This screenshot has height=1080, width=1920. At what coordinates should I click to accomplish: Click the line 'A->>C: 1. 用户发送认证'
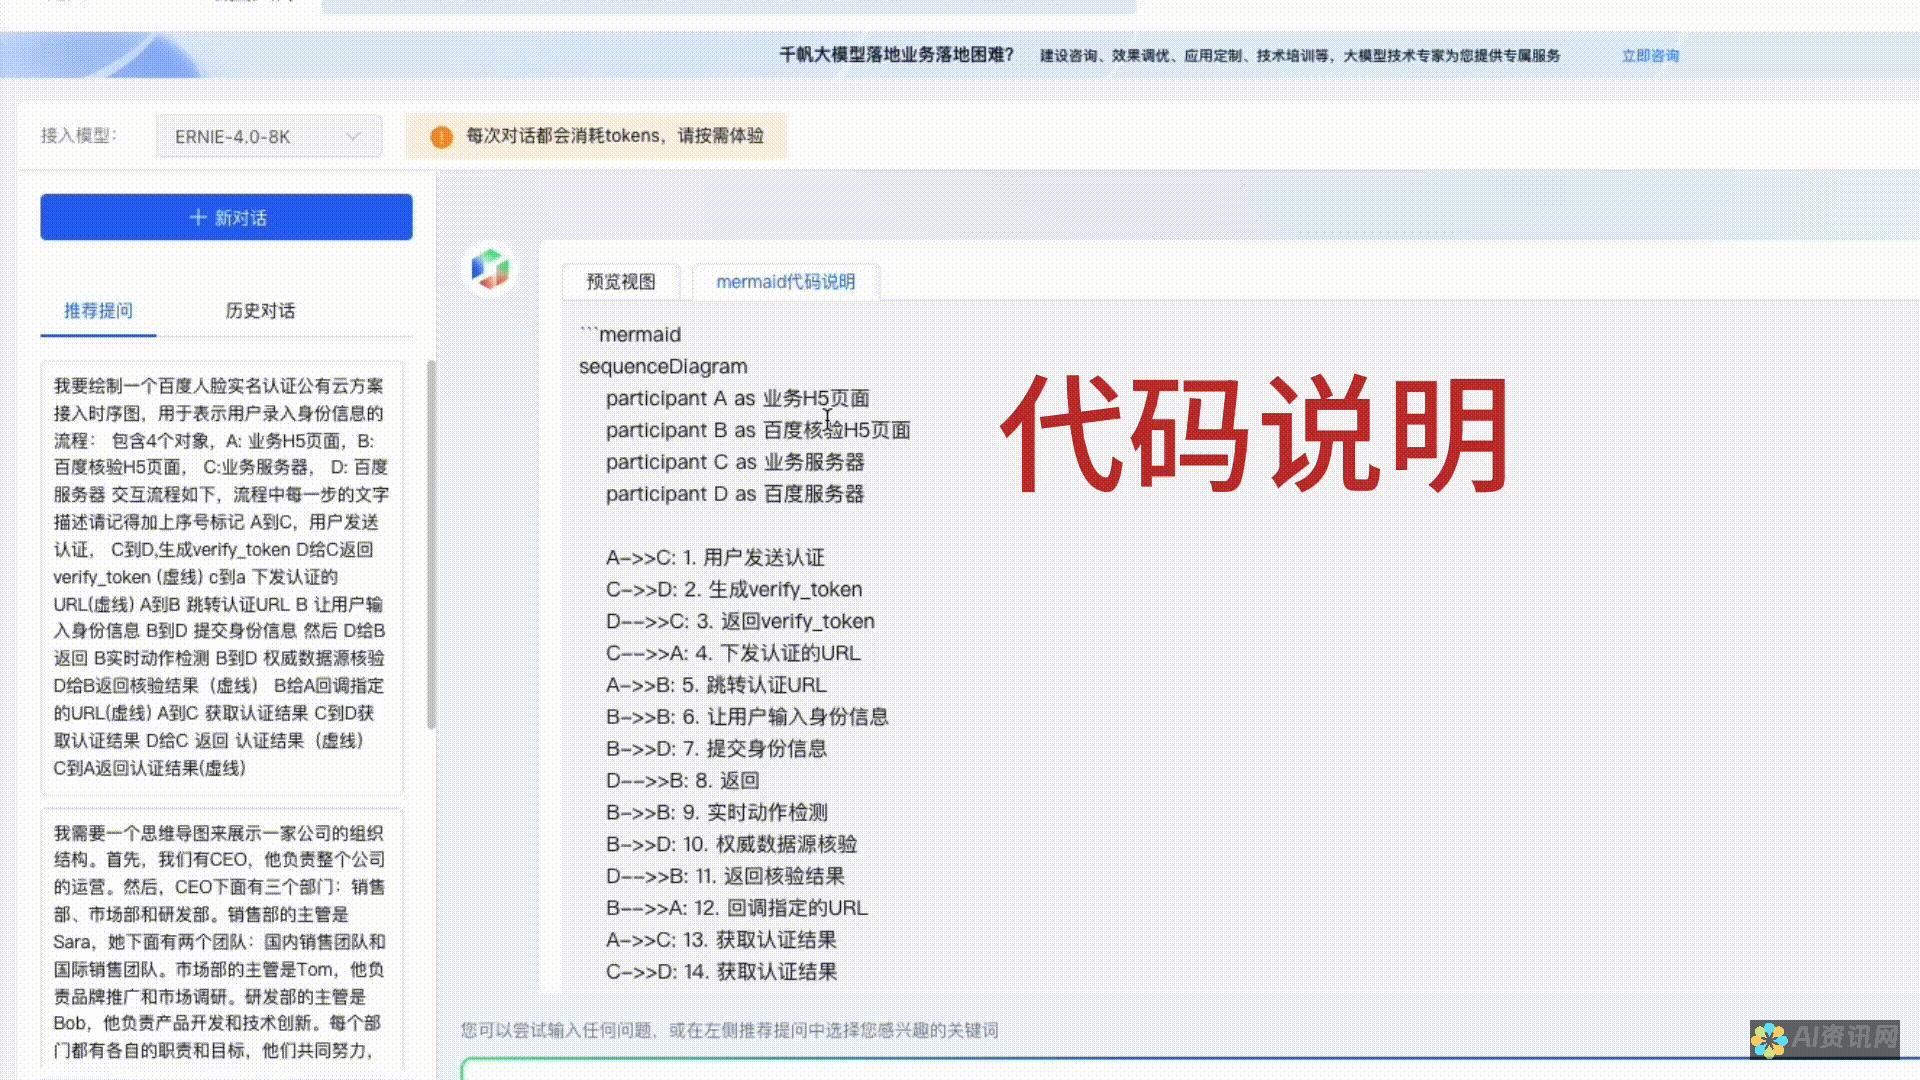coord(715,558)
